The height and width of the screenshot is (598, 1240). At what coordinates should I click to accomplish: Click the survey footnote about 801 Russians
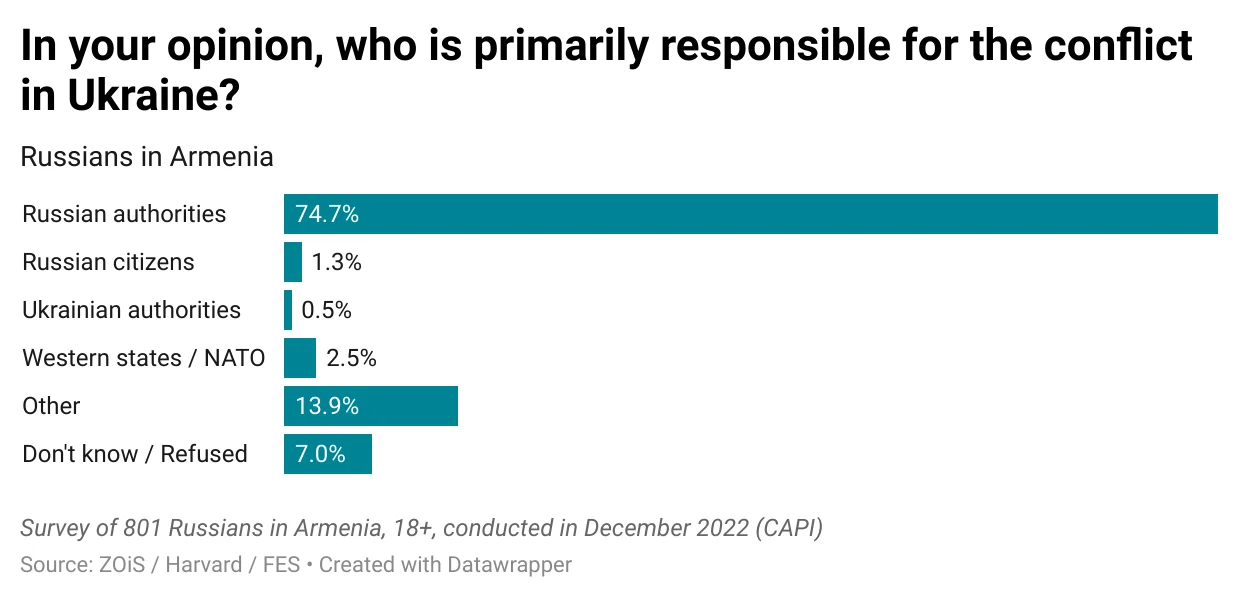coord(421,528)
